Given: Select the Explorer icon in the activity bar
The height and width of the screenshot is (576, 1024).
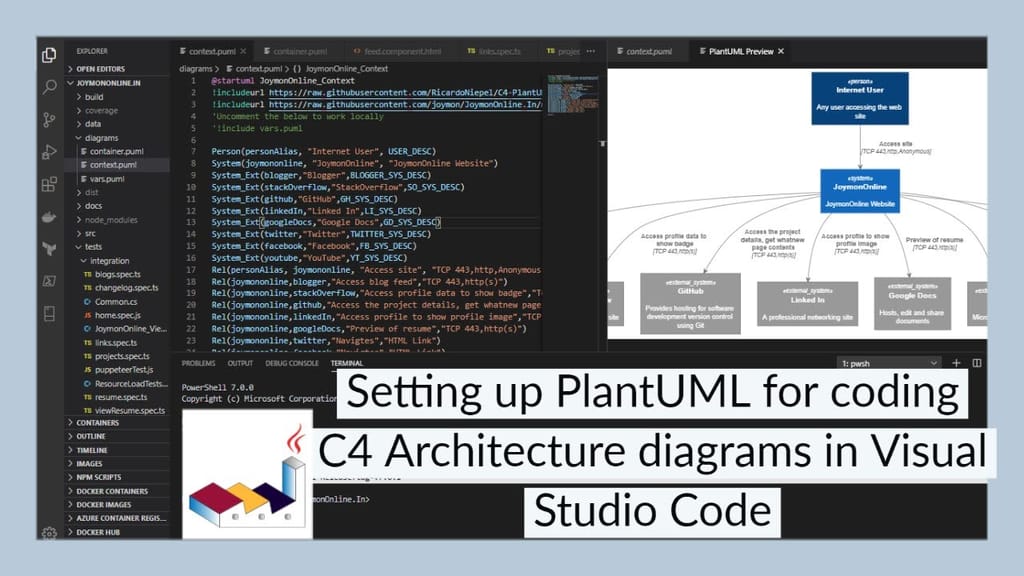Looking at the screenshot, I should [49, 56].
